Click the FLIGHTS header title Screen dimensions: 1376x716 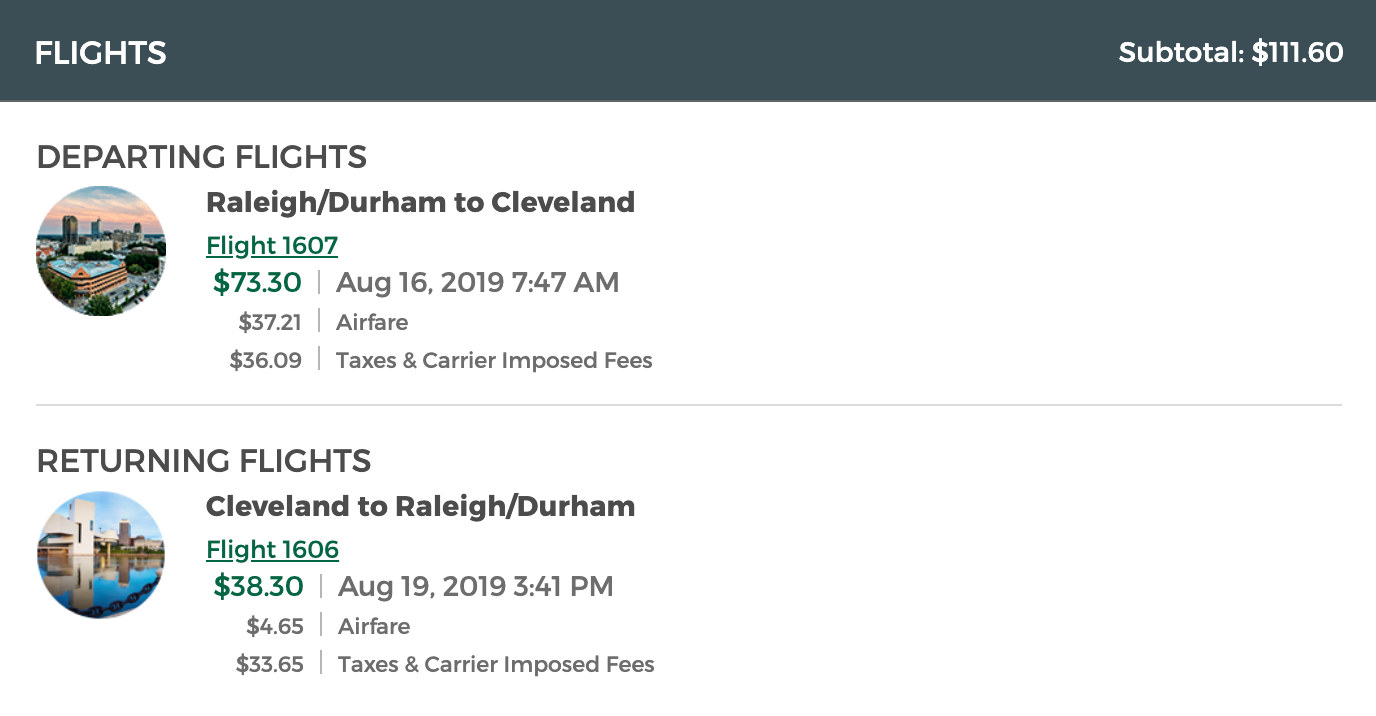click(x=101, y=52)
